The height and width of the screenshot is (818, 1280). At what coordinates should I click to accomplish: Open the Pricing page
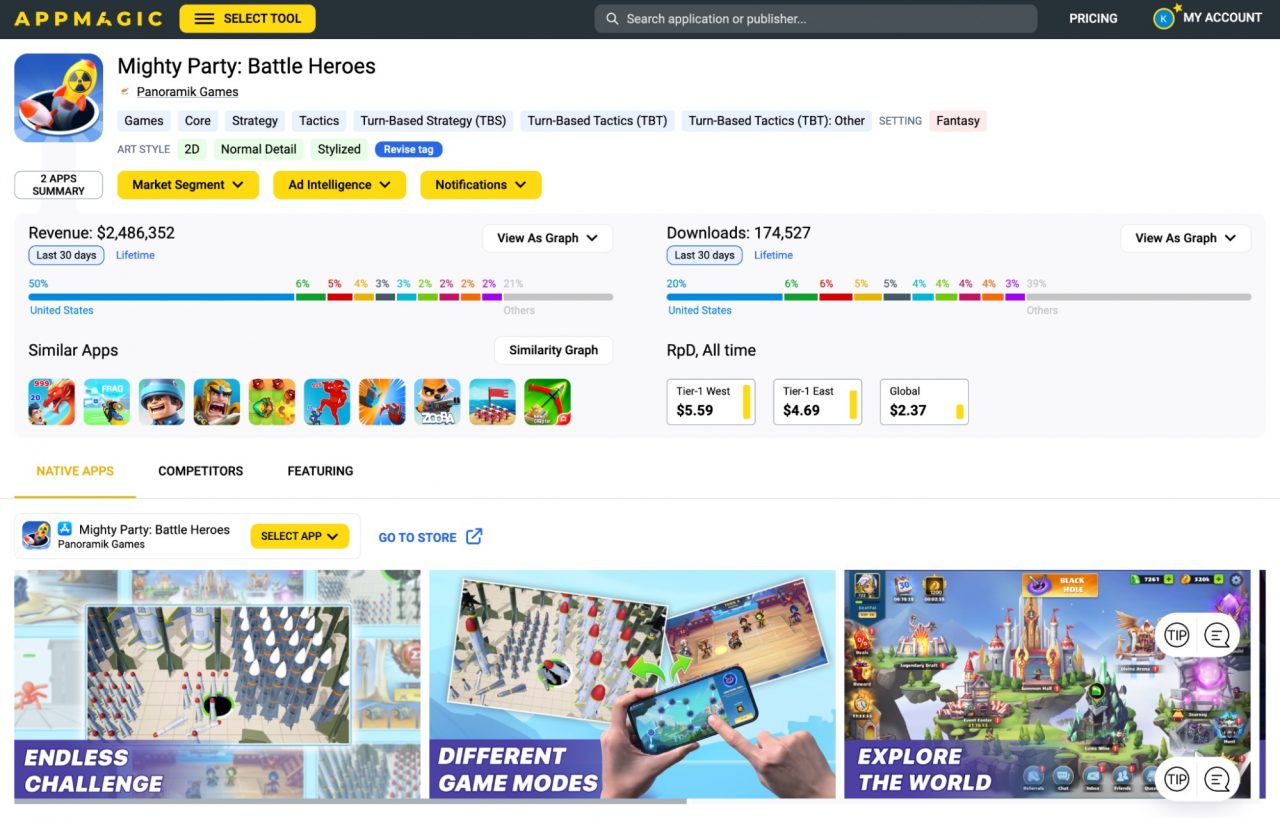(x=1093, y=18)
